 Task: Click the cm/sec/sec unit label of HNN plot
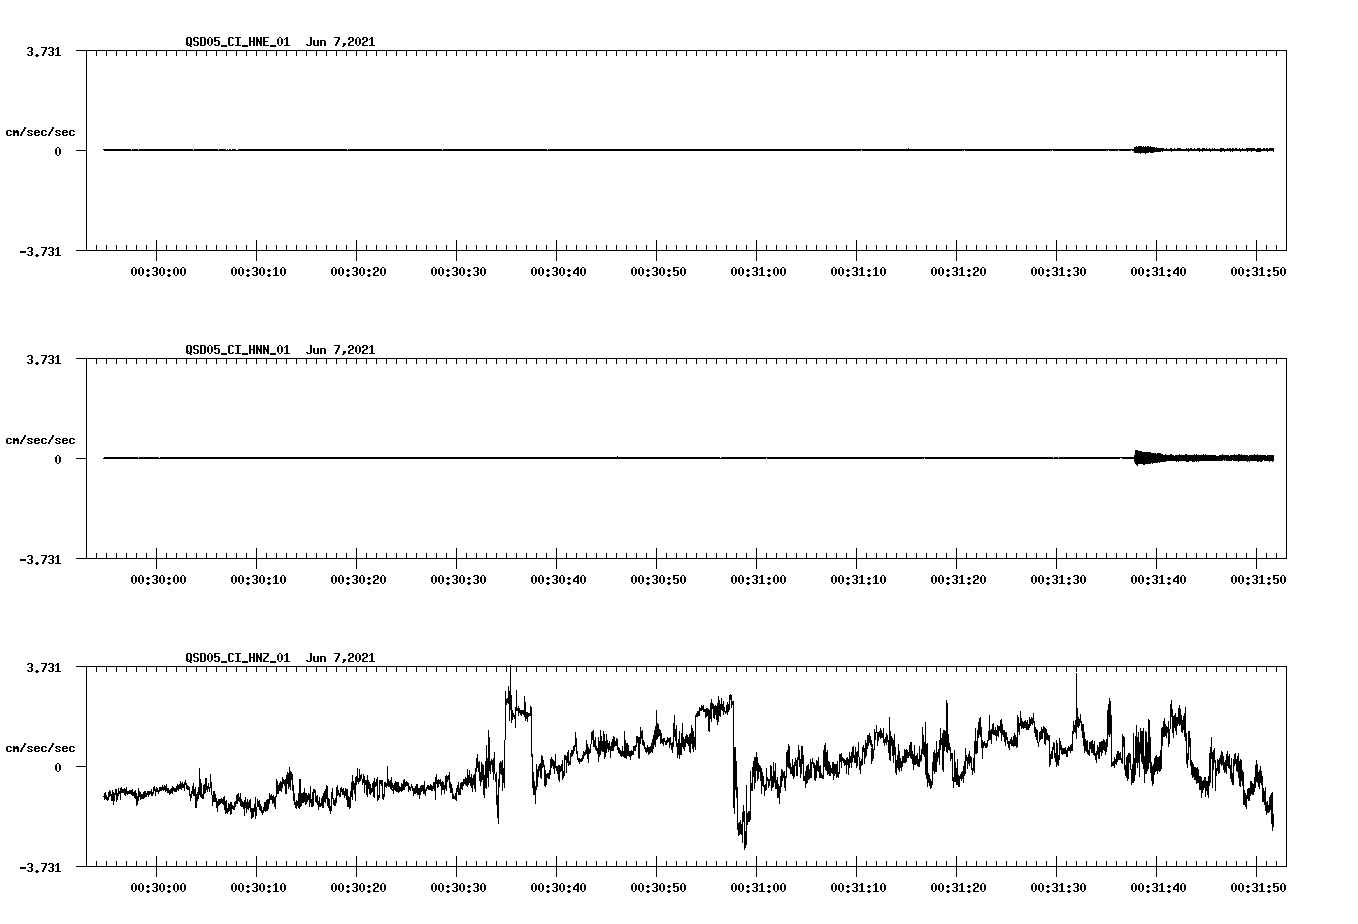click(40, 440)
